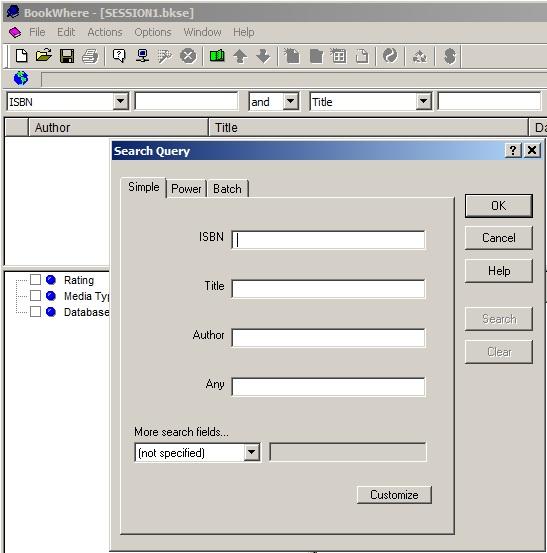The width and height of the screenshot is (547, 553).
Task: Click the Rating blue dot icon
Action: click(51, 280)
